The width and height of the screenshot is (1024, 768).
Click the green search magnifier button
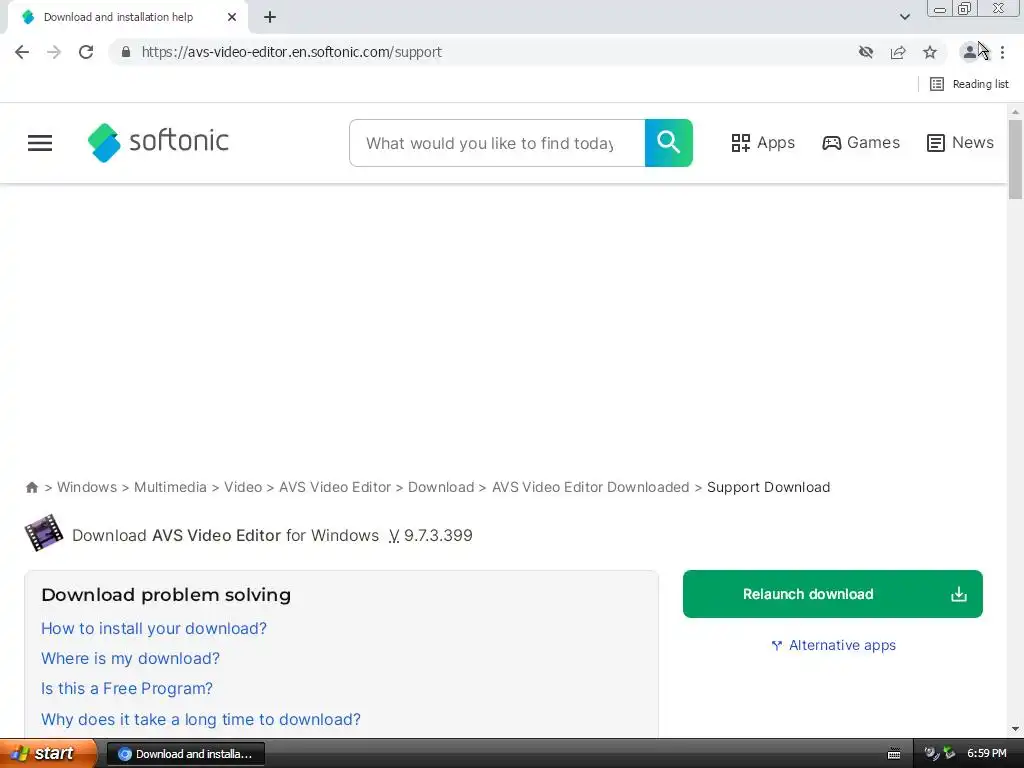tap(669, 143)
